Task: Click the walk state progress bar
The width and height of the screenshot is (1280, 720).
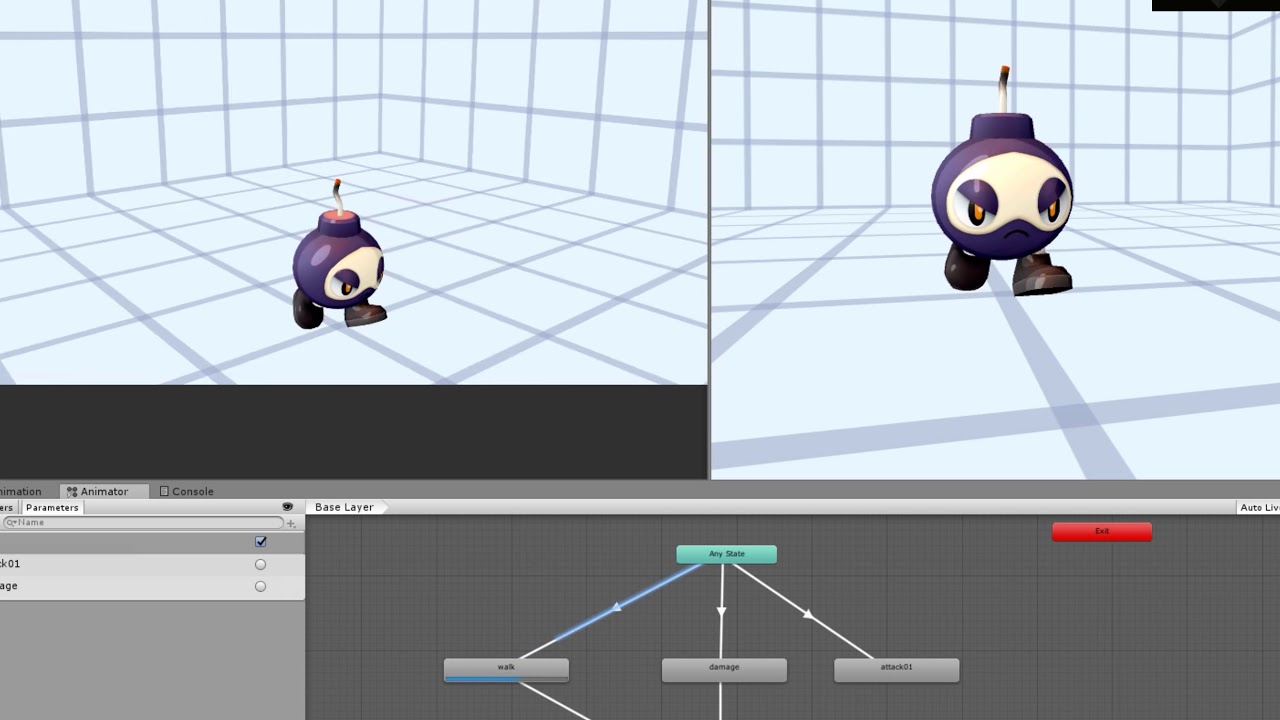Action: pyautogui.click(x=506, y=678)
